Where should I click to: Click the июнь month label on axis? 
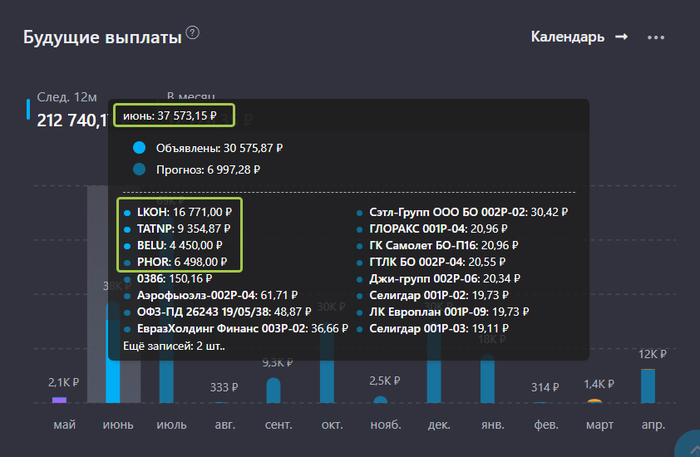118,425
